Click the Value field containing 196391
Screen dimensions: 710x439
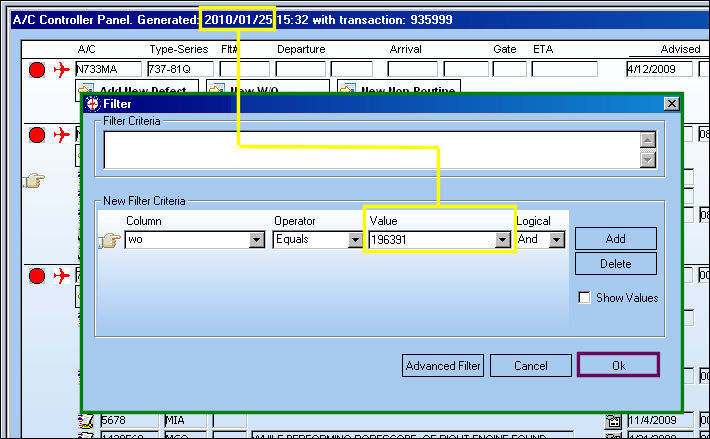[432, 239]
